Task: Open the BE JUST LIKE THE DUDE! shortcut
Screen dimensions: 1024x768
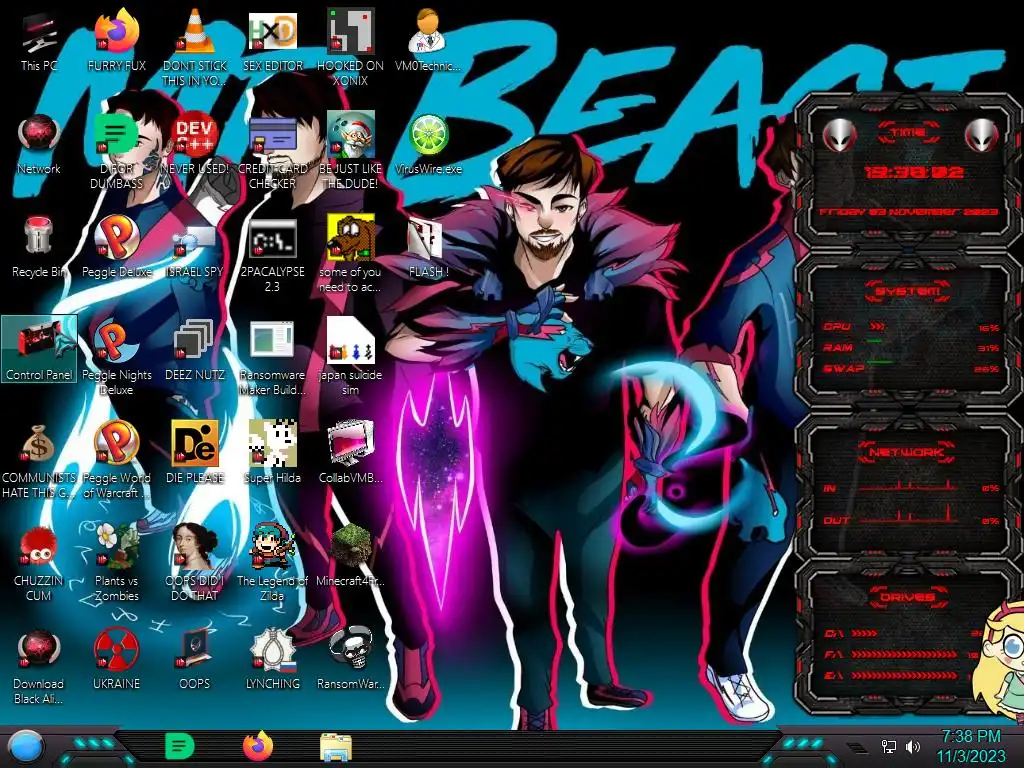Action: pos(350,152)
